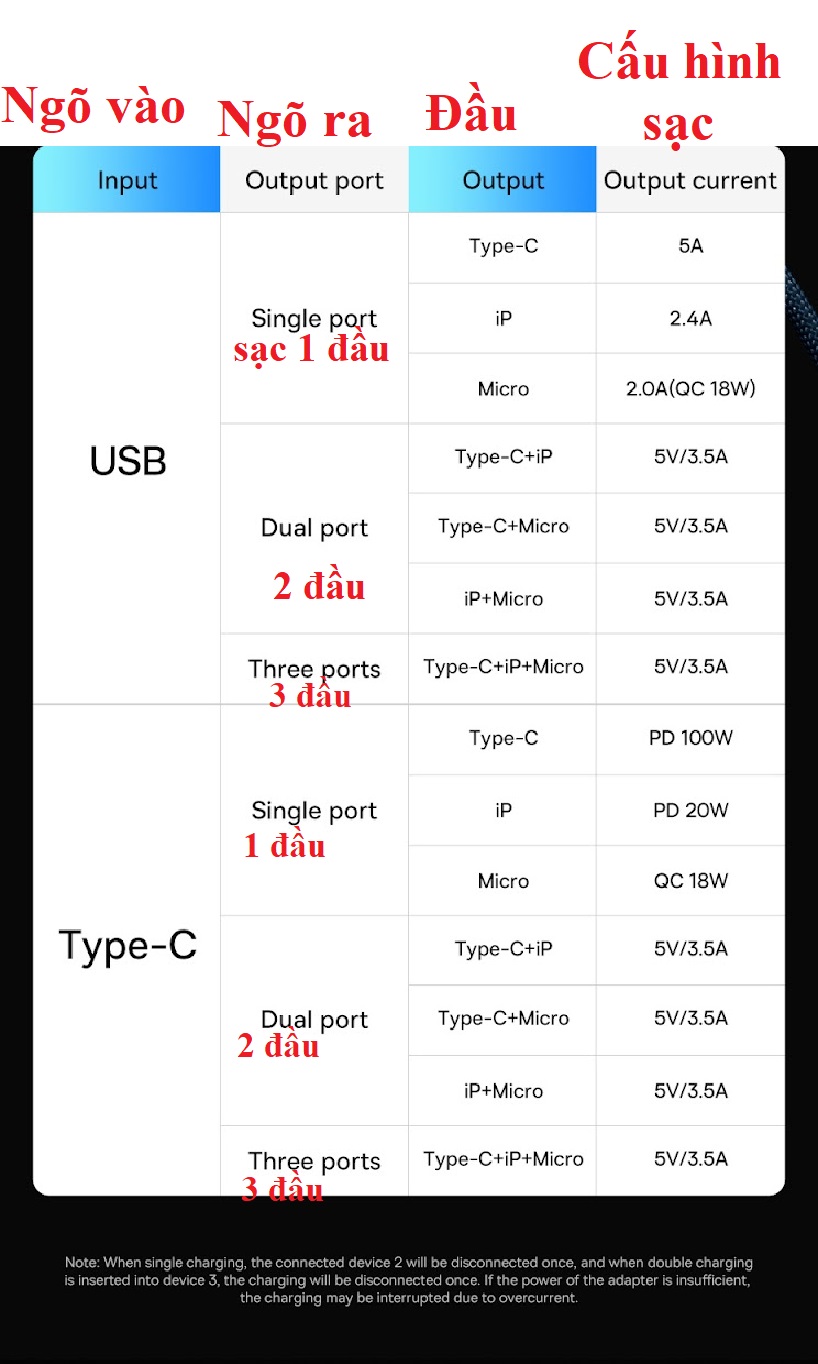818x1364 pixels.
Task: Select the Micro cell under USB single port
Action: tap(503, 389)
